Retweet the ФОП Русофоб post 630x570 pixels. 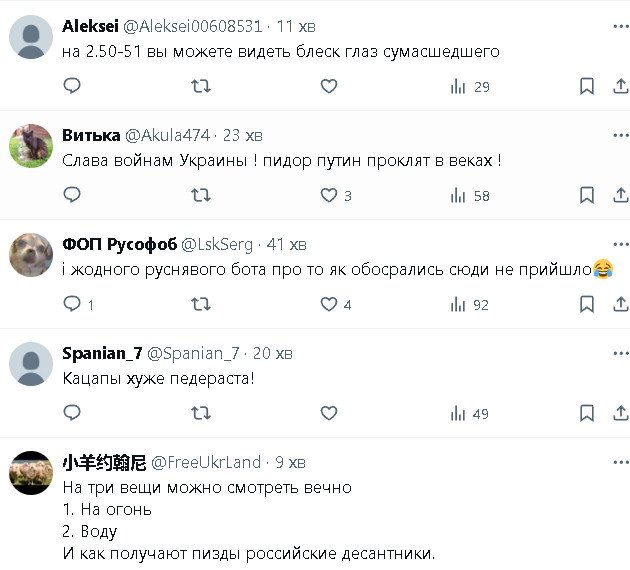[x=200, y=305]
